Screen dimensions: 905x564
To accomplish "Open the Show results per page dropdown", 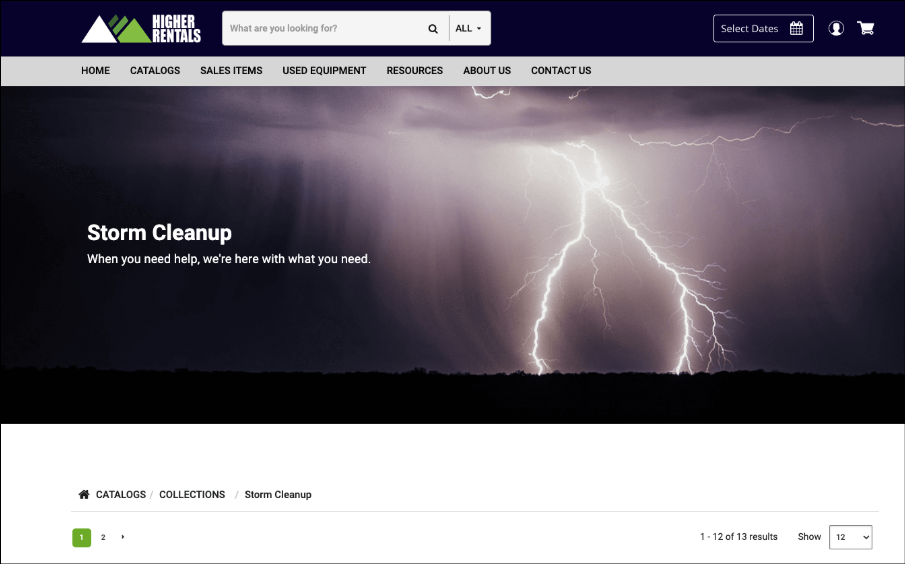I will (x=850, y=537).
